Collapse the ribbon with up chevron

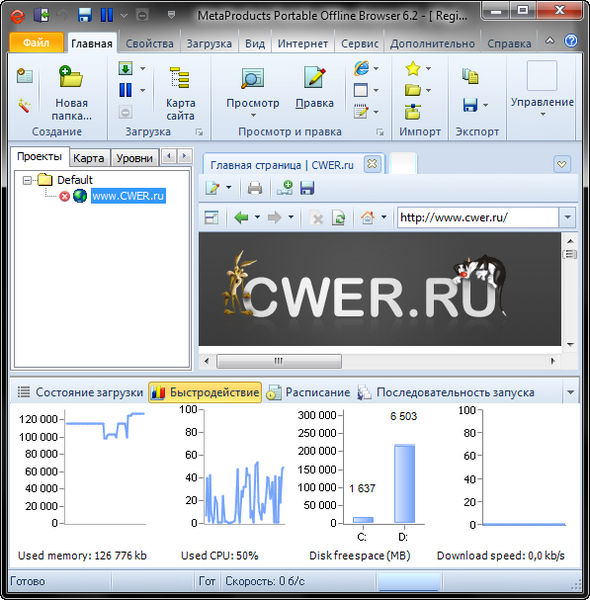tap(549, 40)
